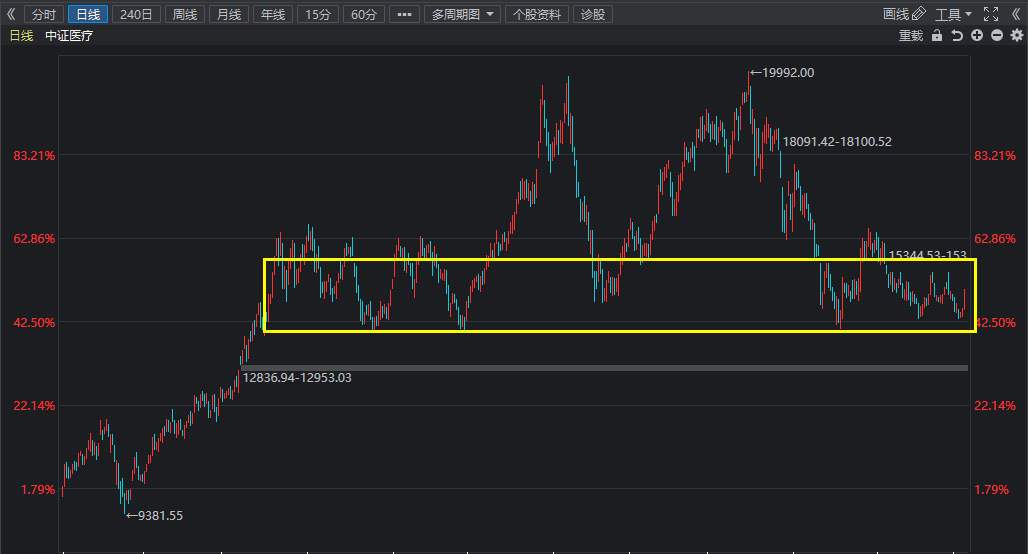Click the 日线 label beside index name
Screen dimensions: 1028x554
point(21,35)
